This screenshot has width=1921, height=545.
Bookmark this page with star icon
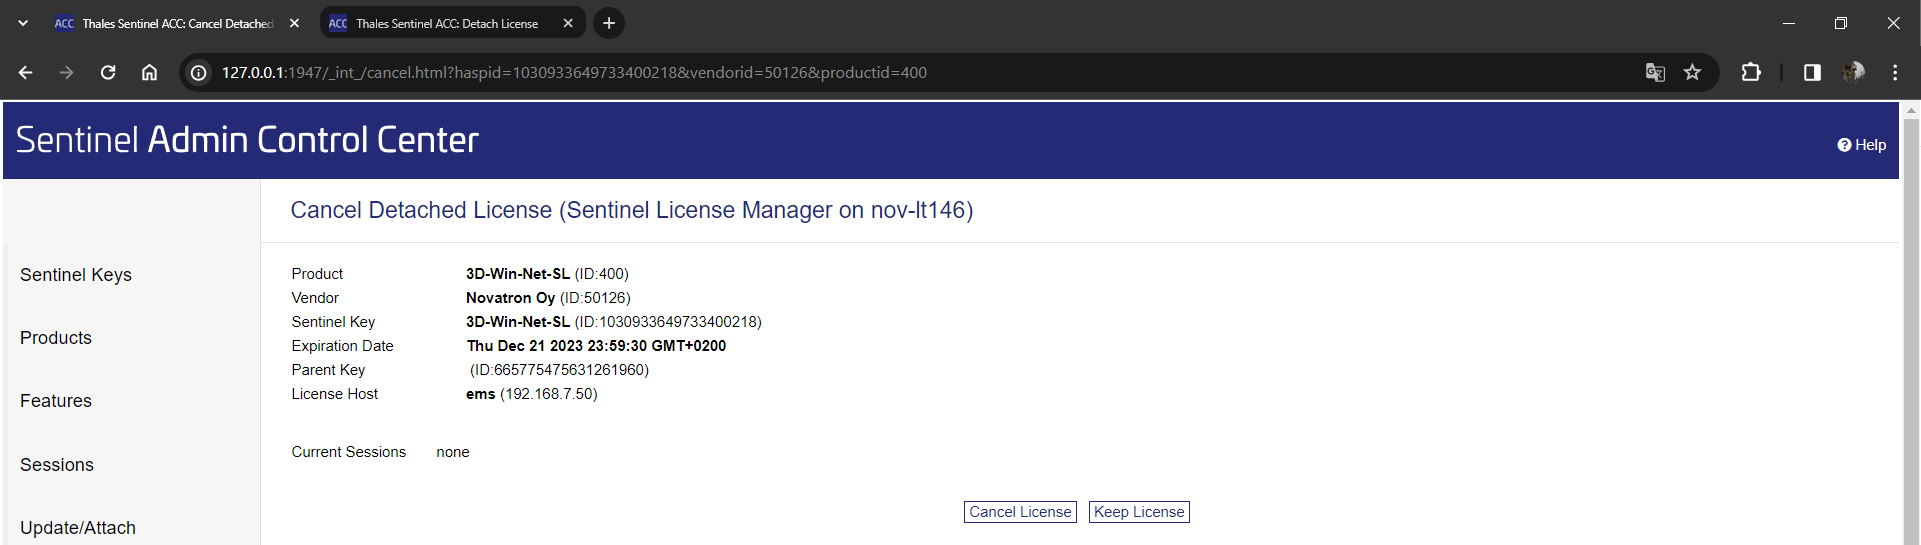click(1692, 72)
